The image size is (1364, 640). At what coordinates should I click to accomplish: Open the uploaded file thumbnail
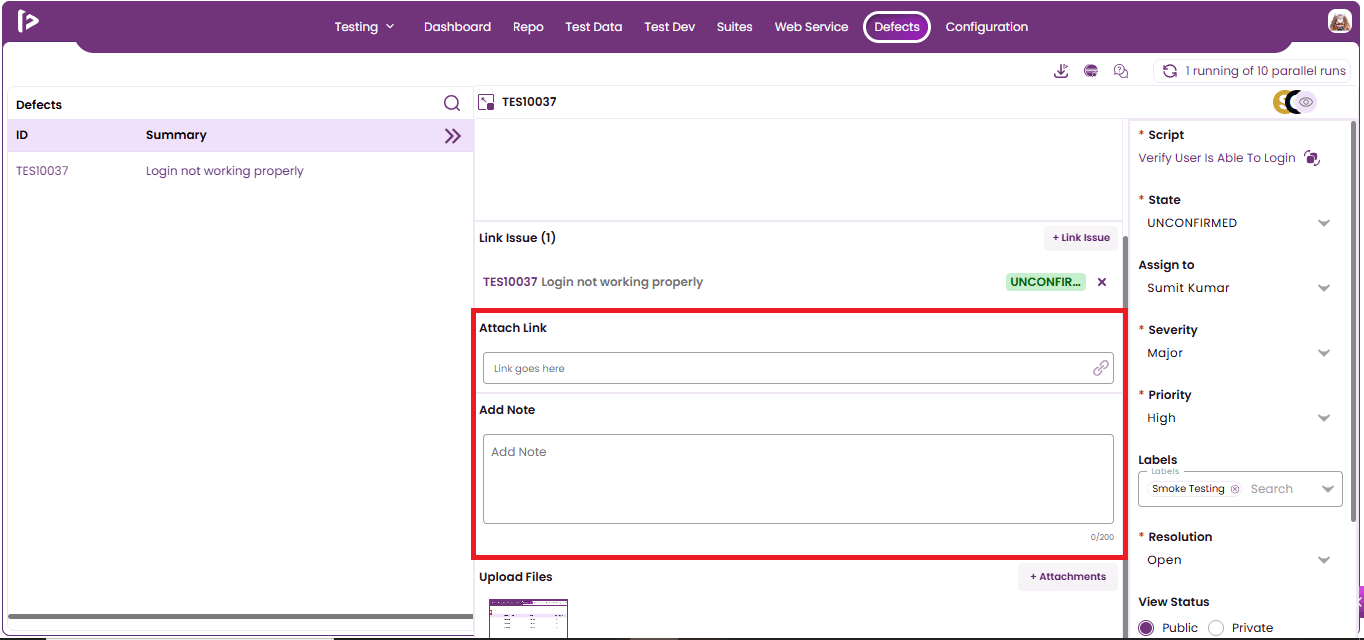tap(528, 619)
